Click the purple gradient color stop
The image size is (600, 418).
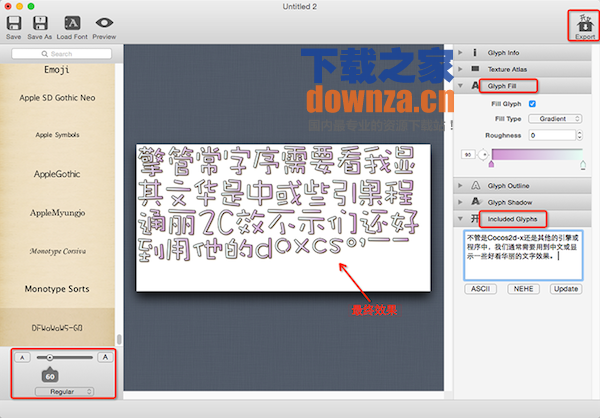491,164
